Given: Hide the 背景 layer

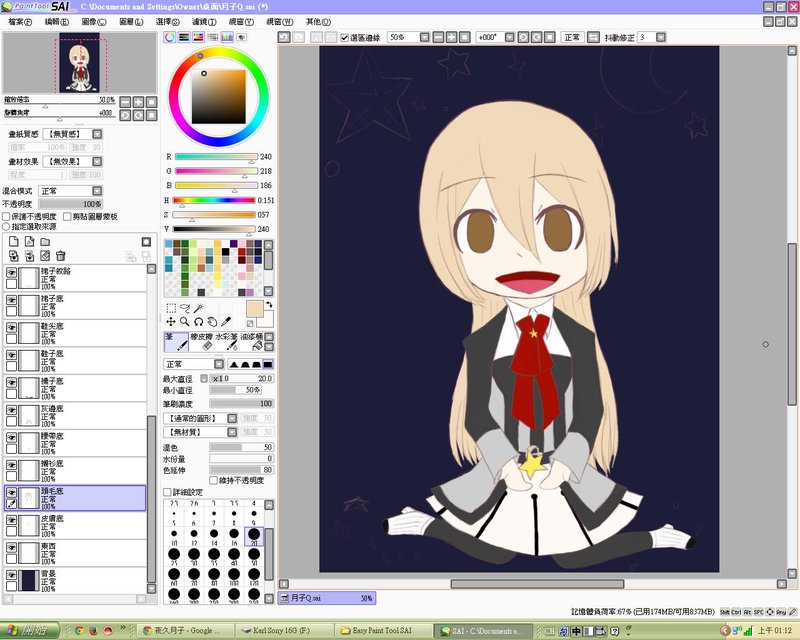Looking at the screenshot, I should 11,574.
